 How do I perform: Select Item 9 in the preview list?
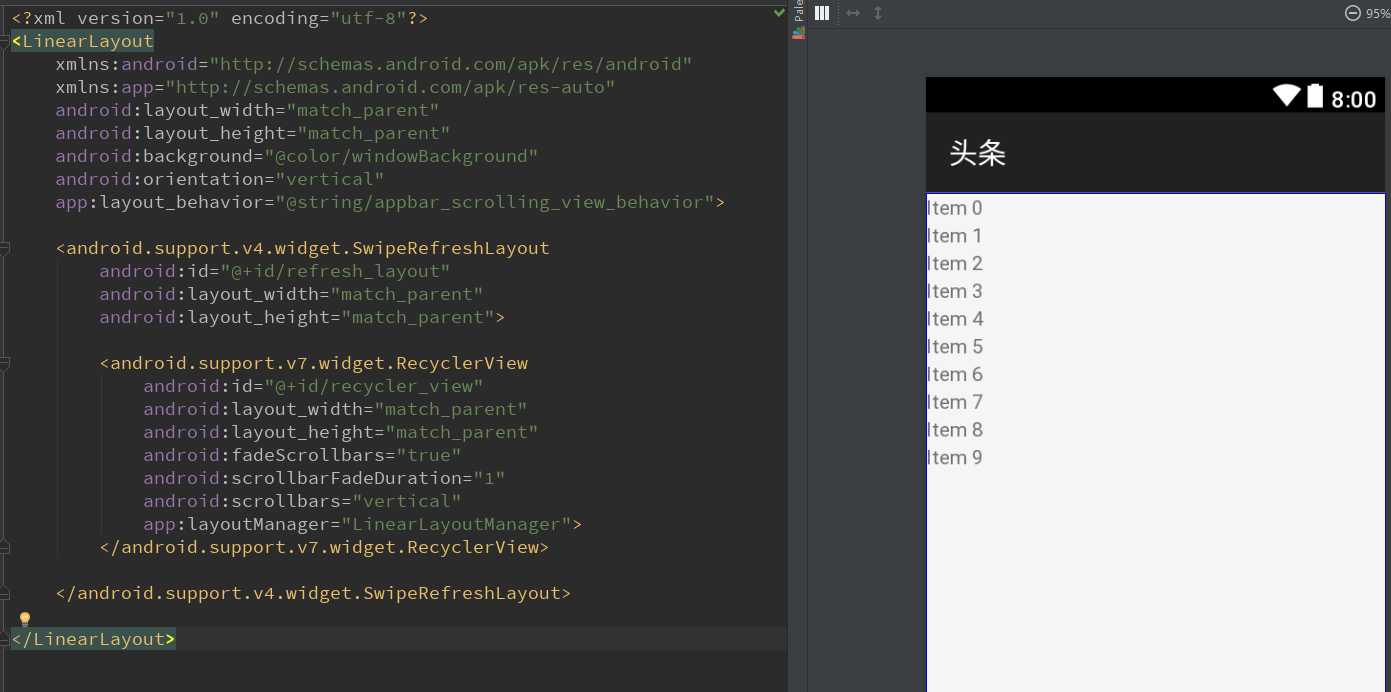click(955, 457)
